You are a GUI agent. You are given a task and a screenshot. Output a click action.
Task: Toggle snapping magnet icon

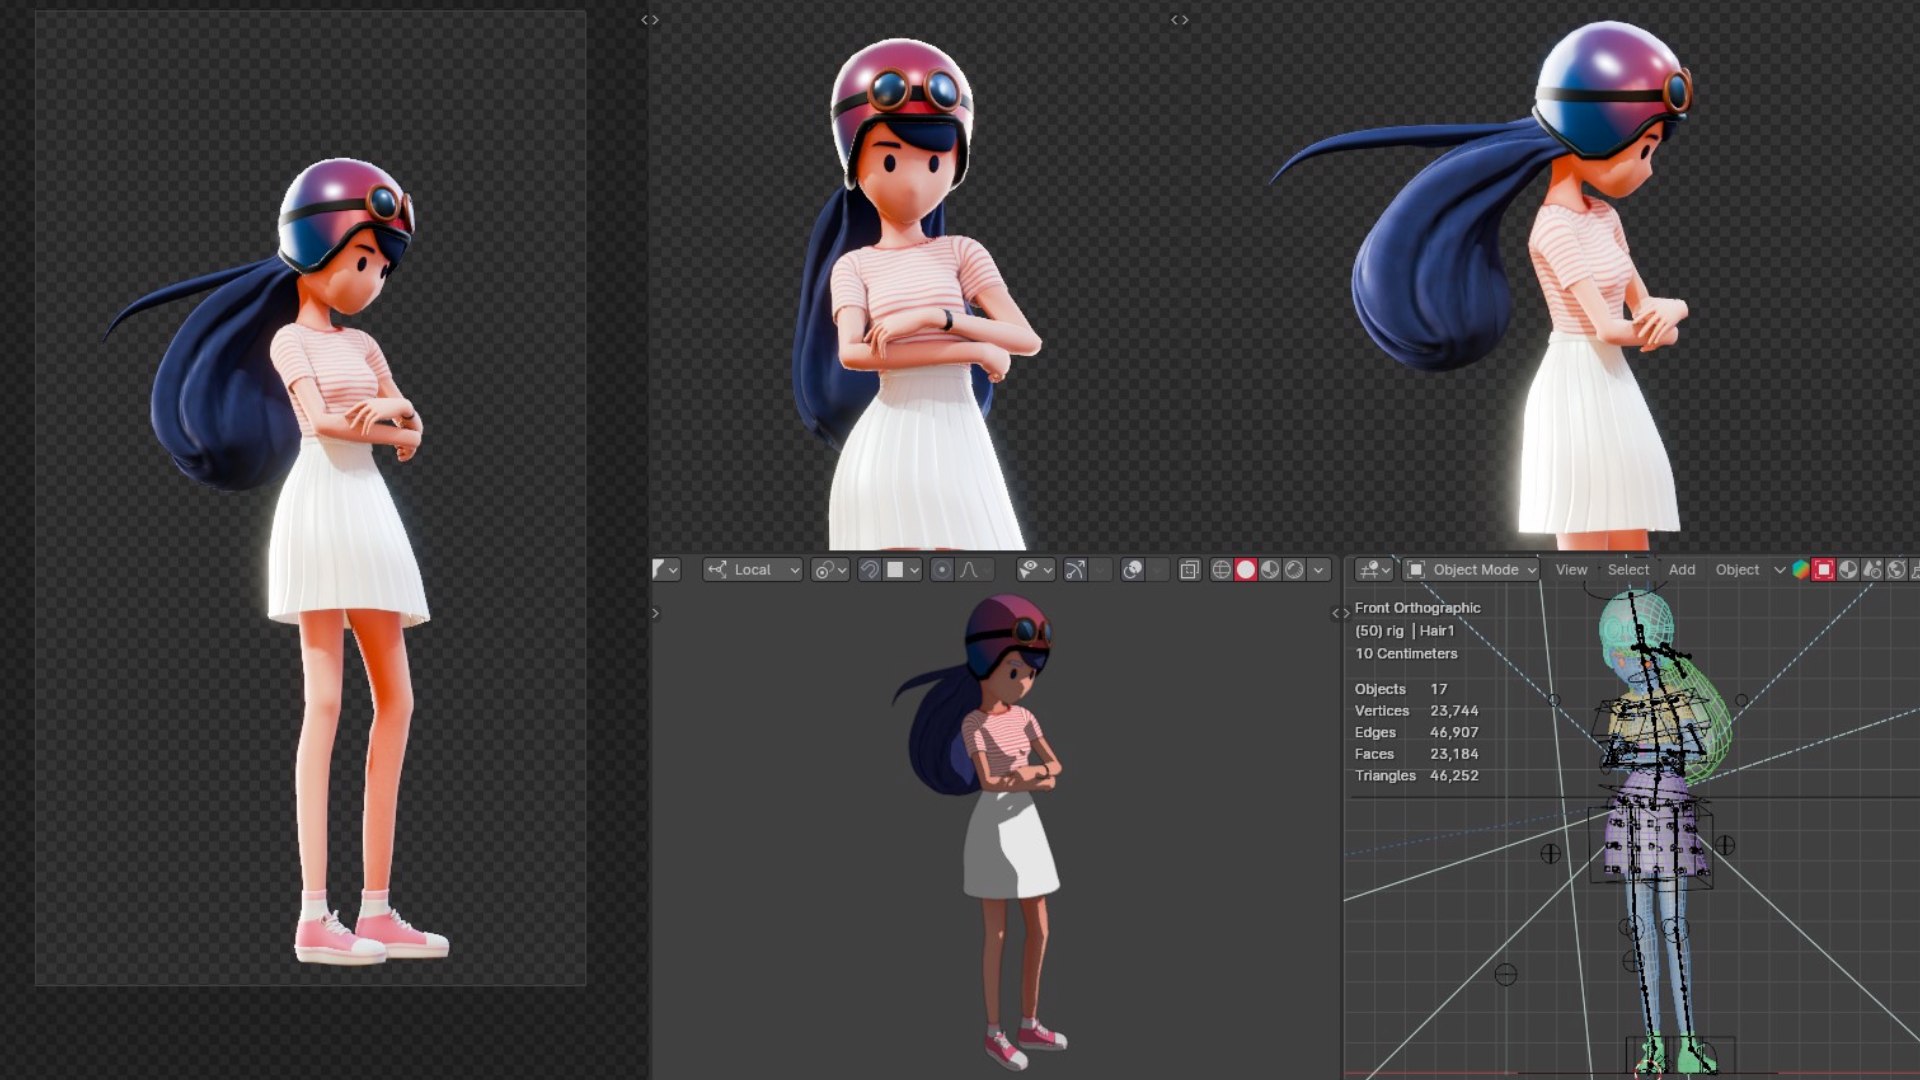(x=869, y=570)
